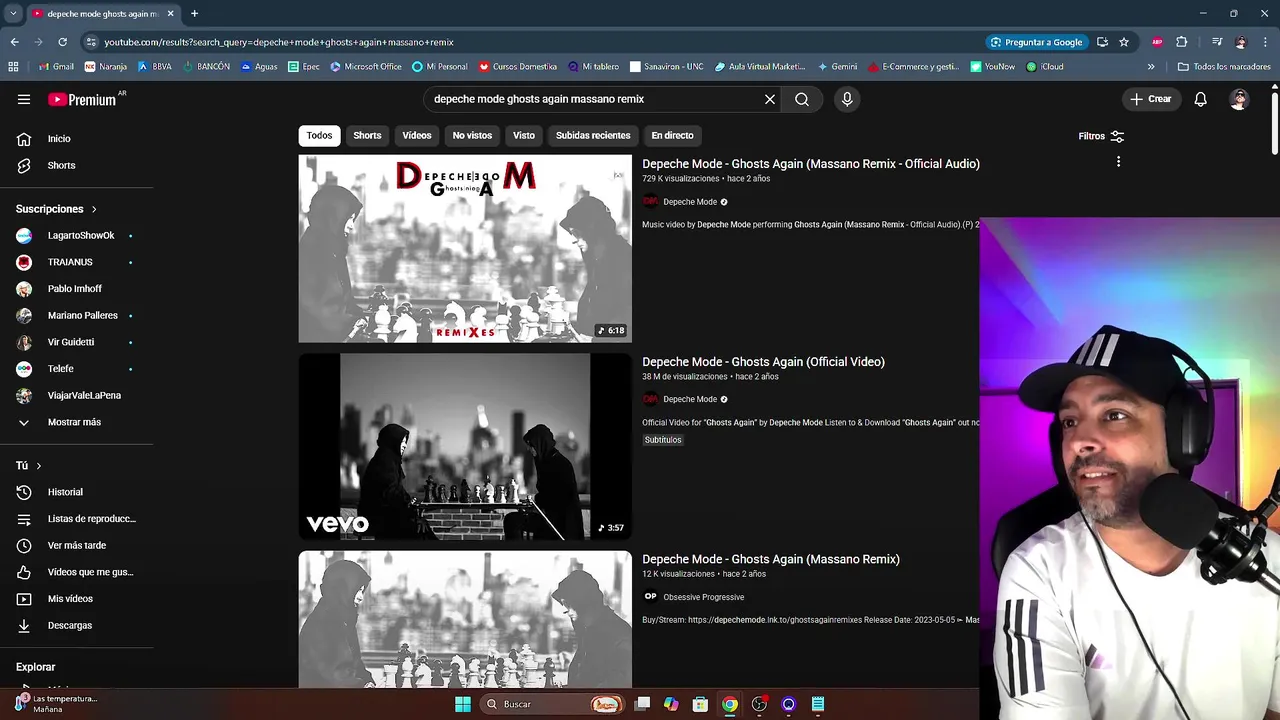The height and width of the screenshot is (720, 1280).
Task: Open the YouTube hamburger guide menu
Action: [24, 99]
